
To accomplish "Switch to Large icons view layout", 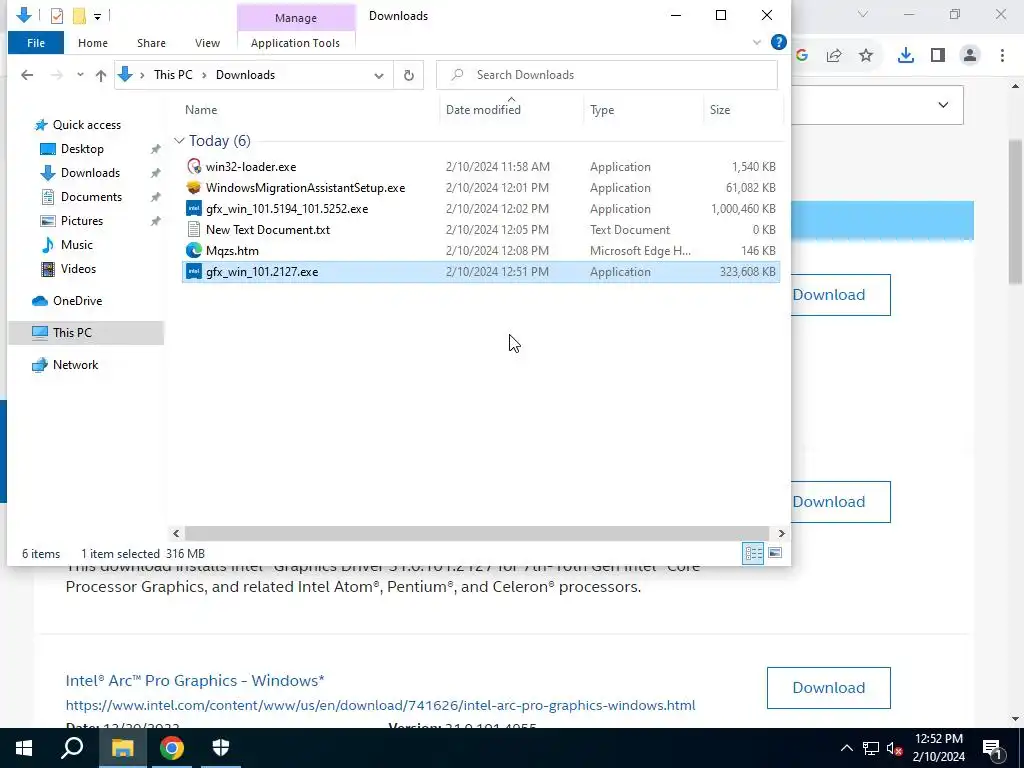I will click(x=775, y=554).
